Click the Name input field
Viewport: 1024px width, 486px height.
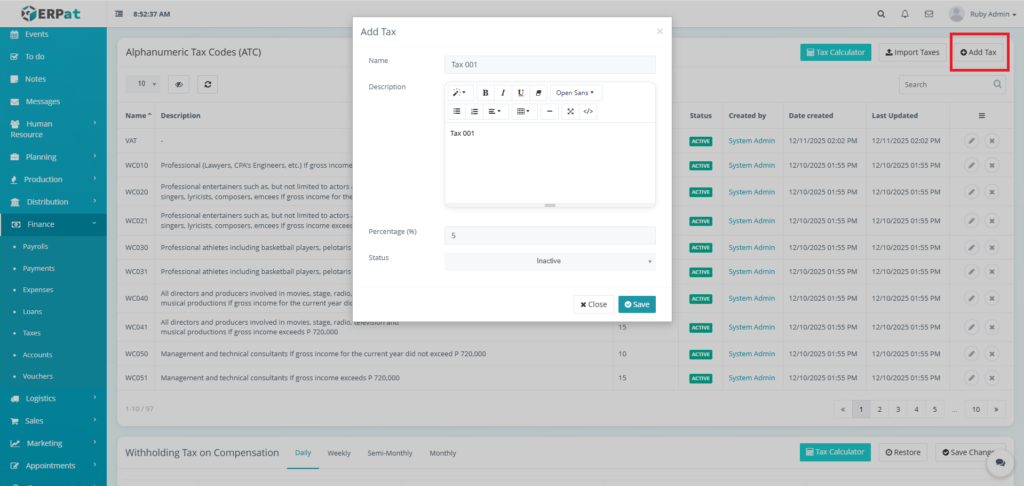pos(550,65)
